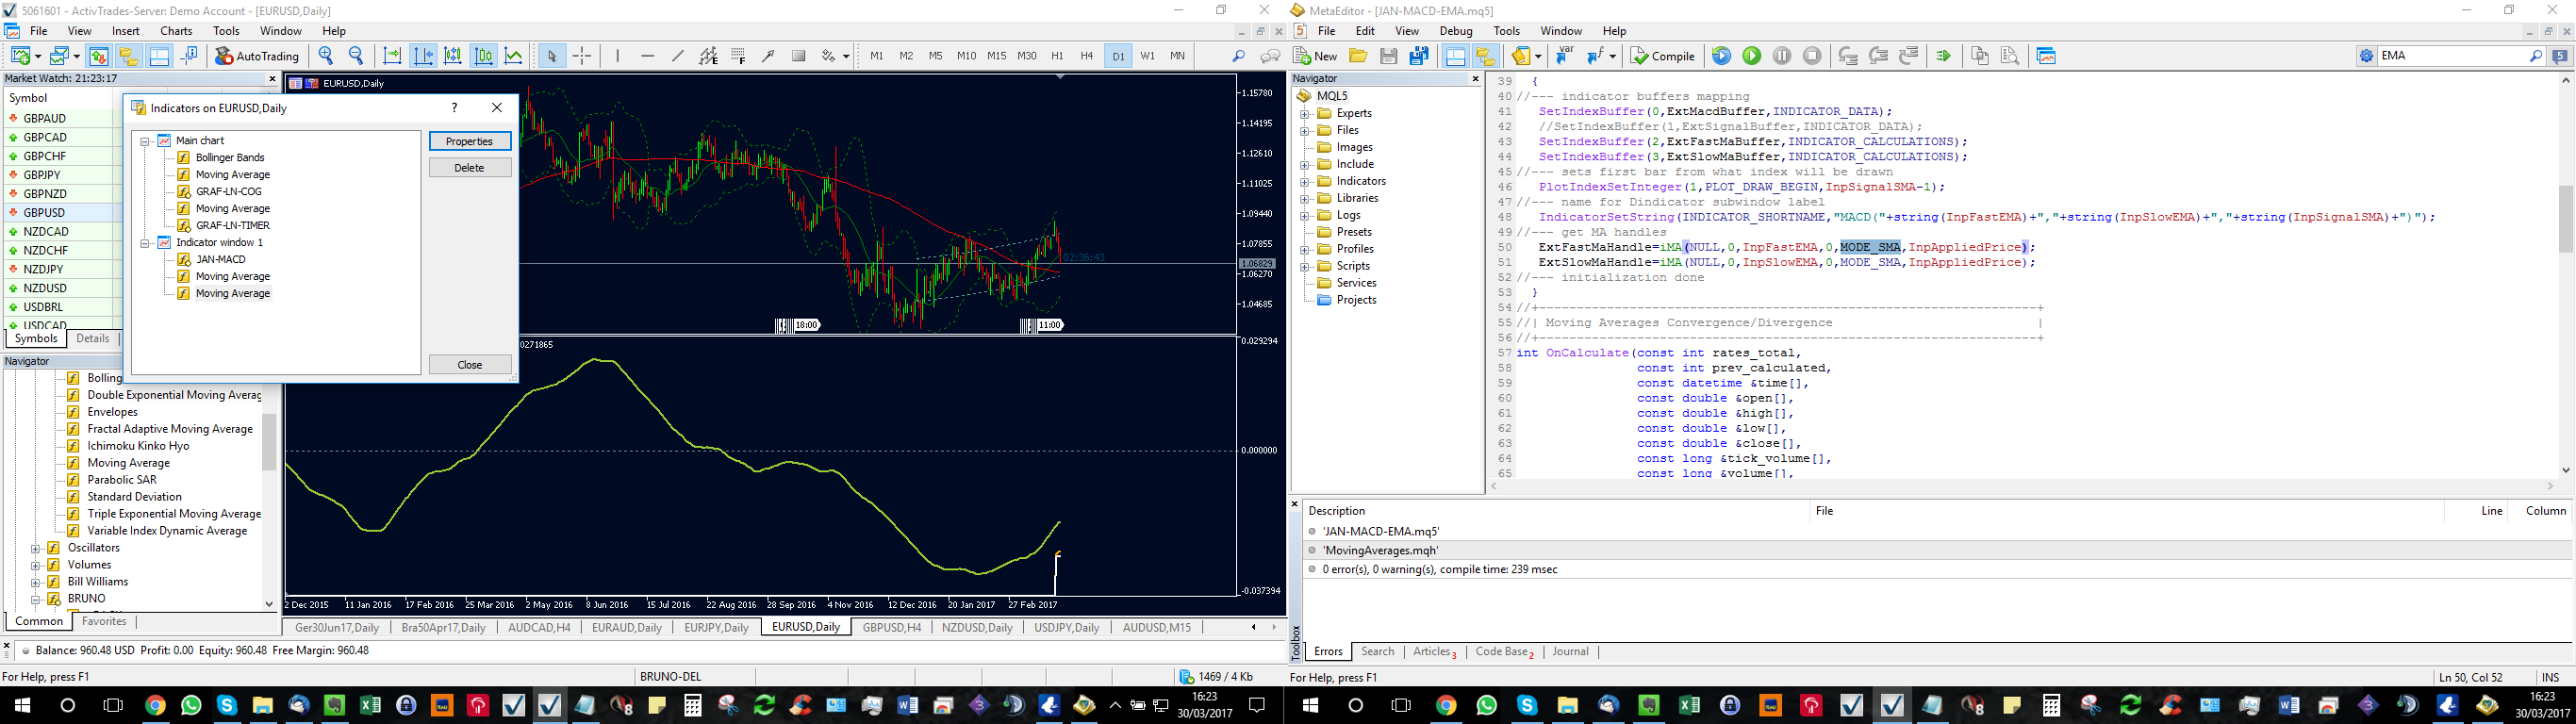Stop debugging in MetaEditor
The height and width of the screenshot is (724, 2576).
[x=1812, y=56]
